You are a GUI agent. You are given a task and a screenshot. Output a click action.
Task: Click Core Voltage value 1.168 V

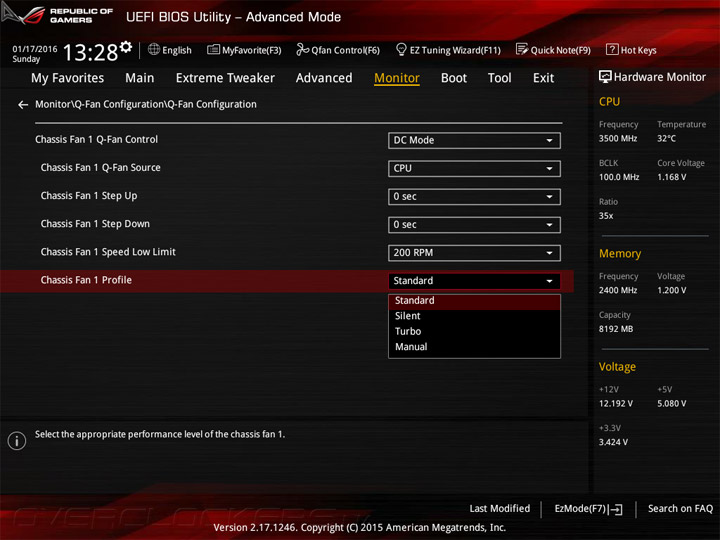671,177
